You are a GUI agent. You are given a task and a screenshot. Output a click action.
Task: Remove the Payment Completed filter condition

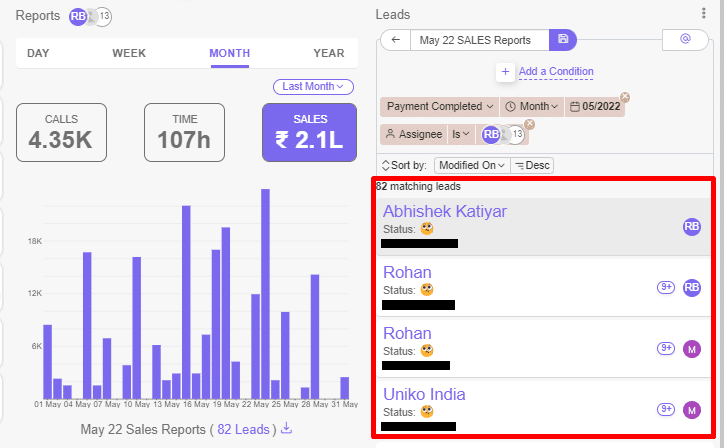(625, 97)
